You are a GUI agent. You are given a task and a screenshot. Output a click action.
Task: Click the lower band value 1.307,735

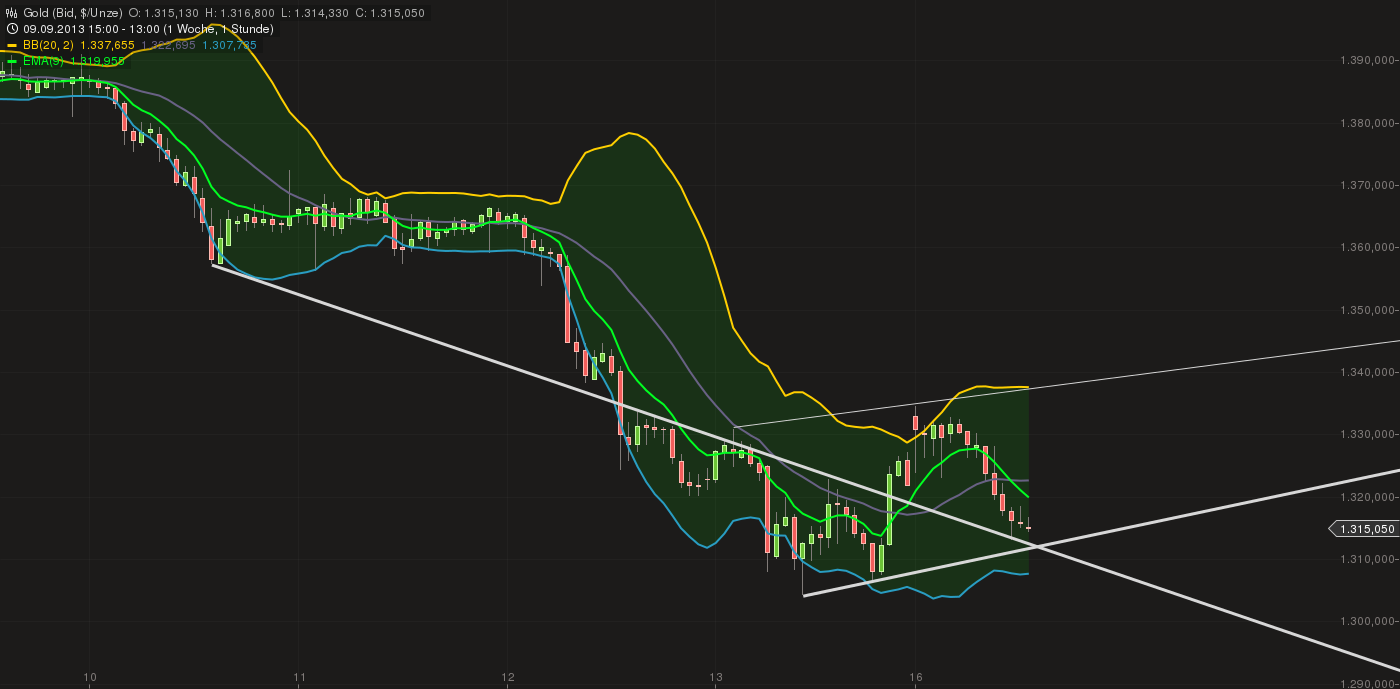(x=229, y=45)
